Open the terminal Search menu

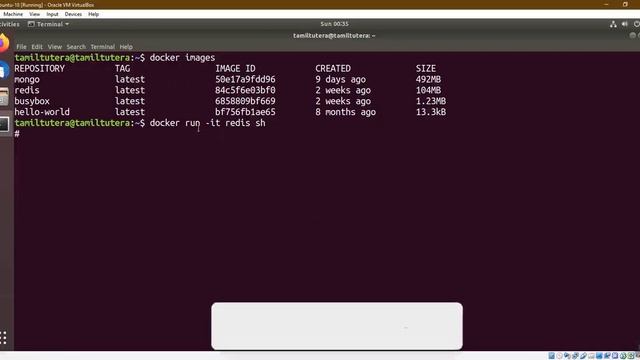[x=76, y=47]
